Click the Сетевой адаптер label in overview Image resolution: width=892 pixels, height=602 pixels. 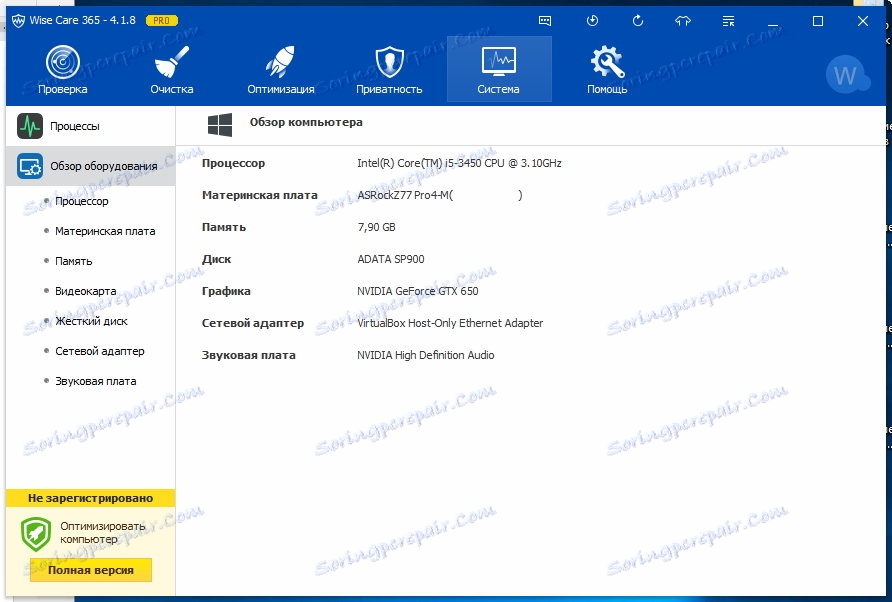[253, 323]
